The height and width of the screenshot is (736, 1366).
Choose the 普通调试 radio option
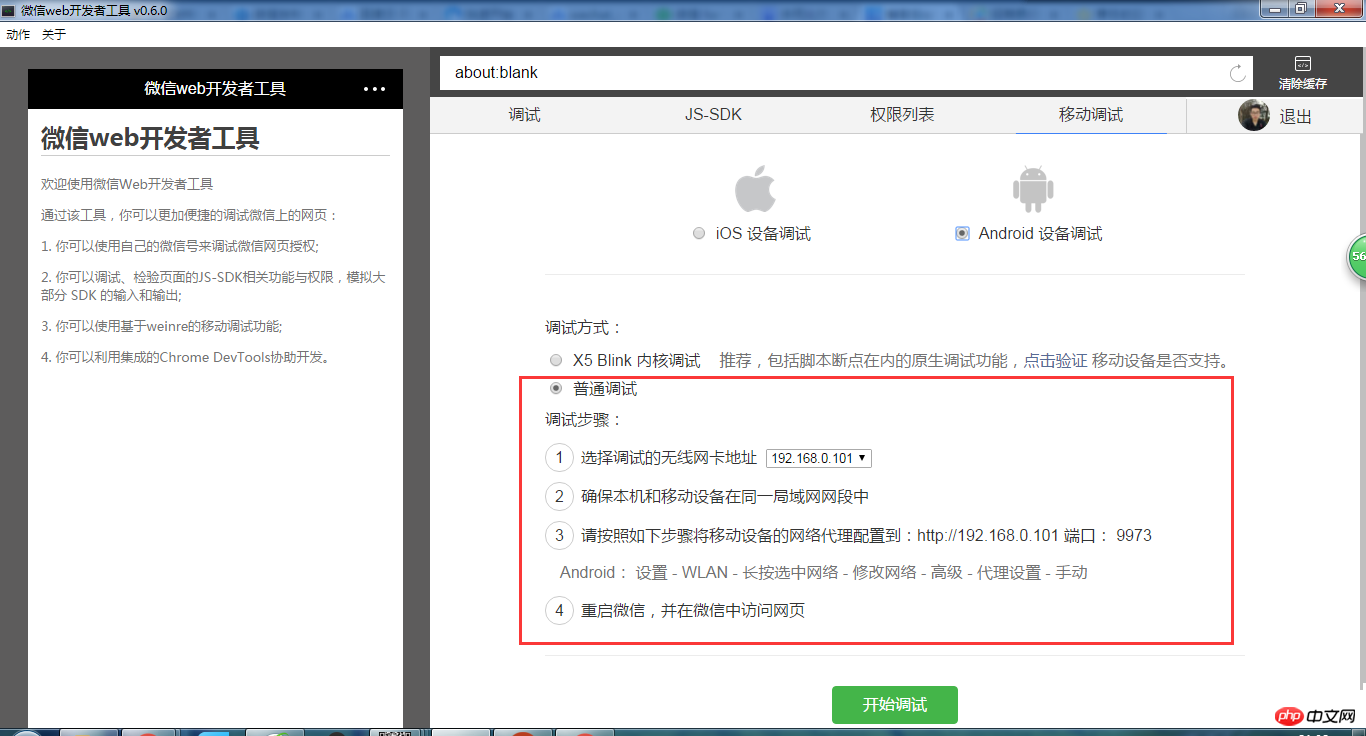556,389
